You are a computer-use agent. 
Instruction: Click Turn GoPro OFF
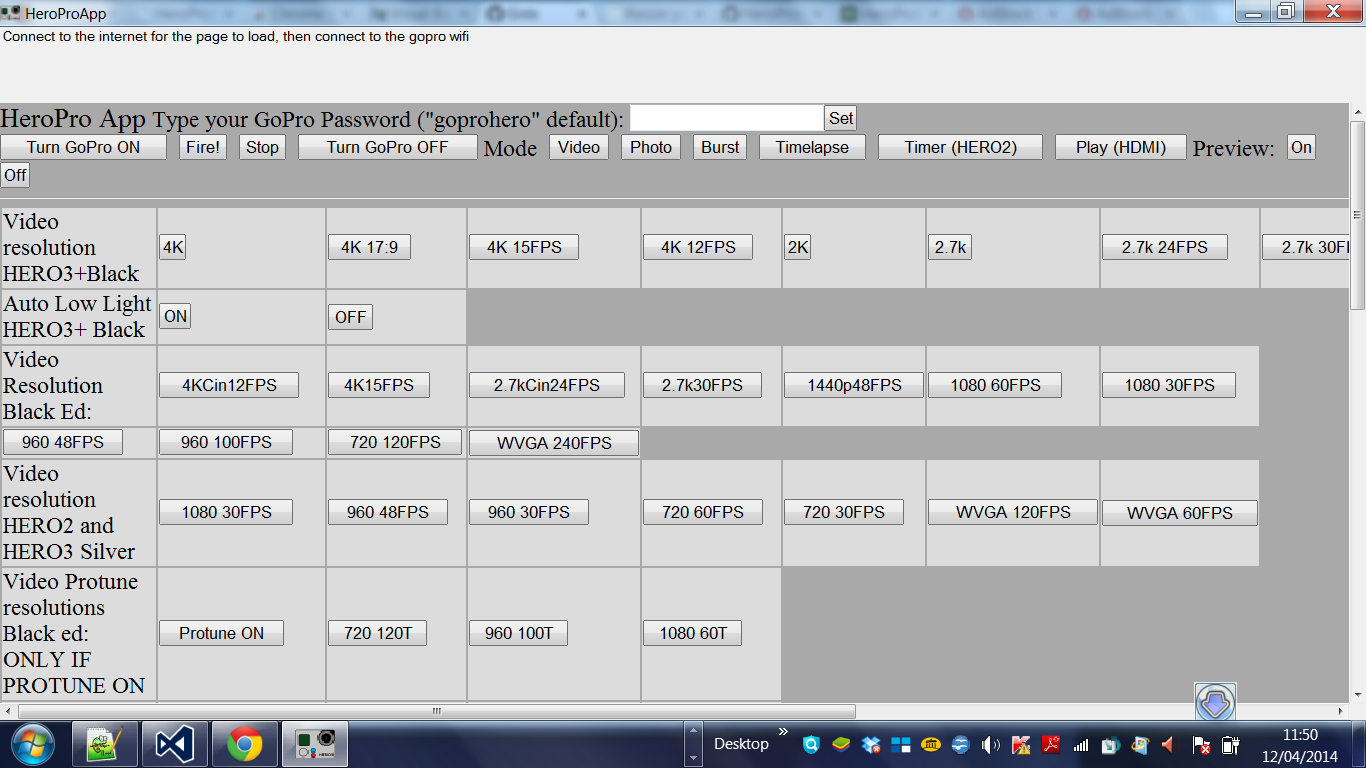click(388, 147)
